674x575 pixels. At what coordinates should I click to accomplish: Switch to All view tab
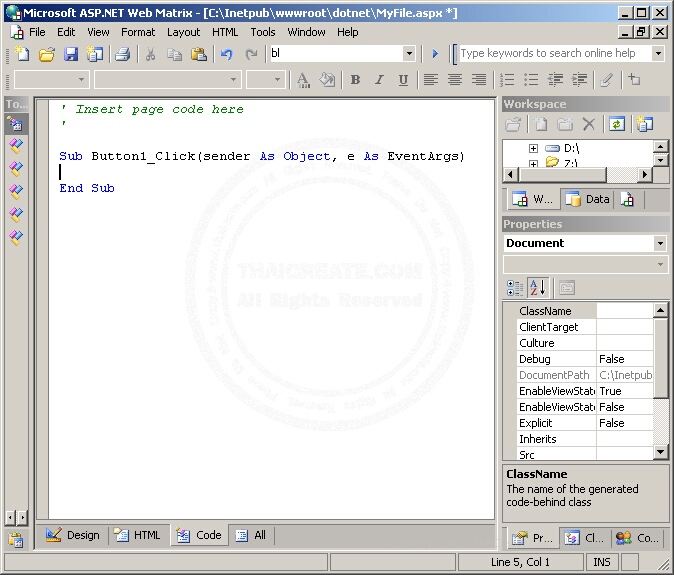[x=251, y=535]
